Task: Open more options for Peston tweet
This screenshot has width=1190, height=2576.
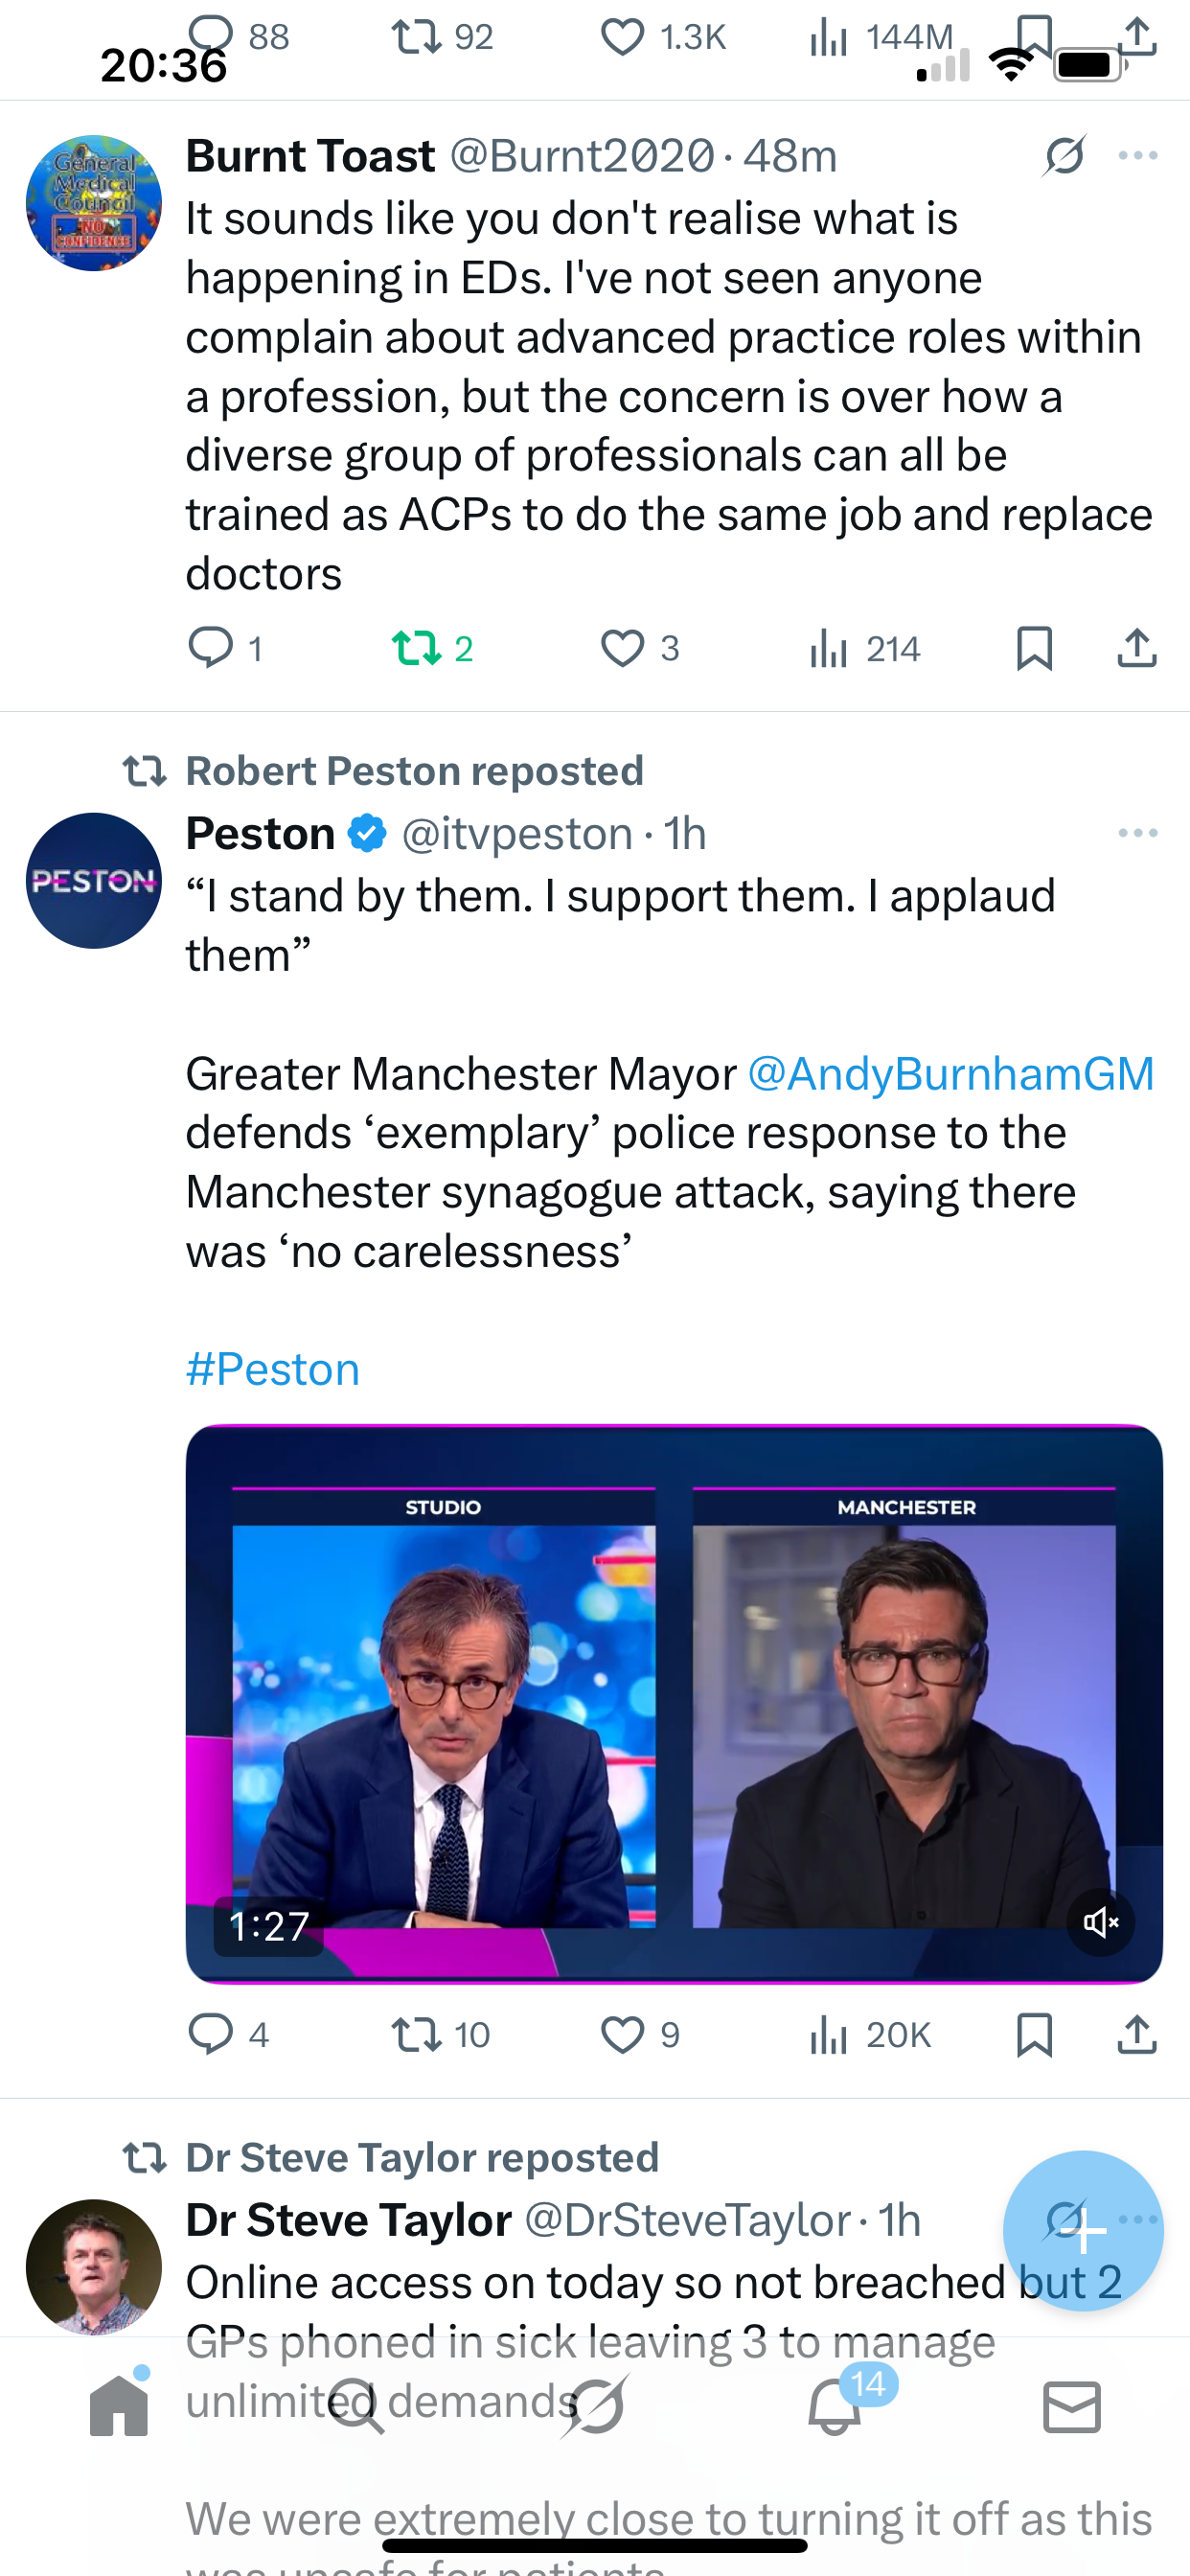Action: pyautogui.click(x=1138, y=833)
